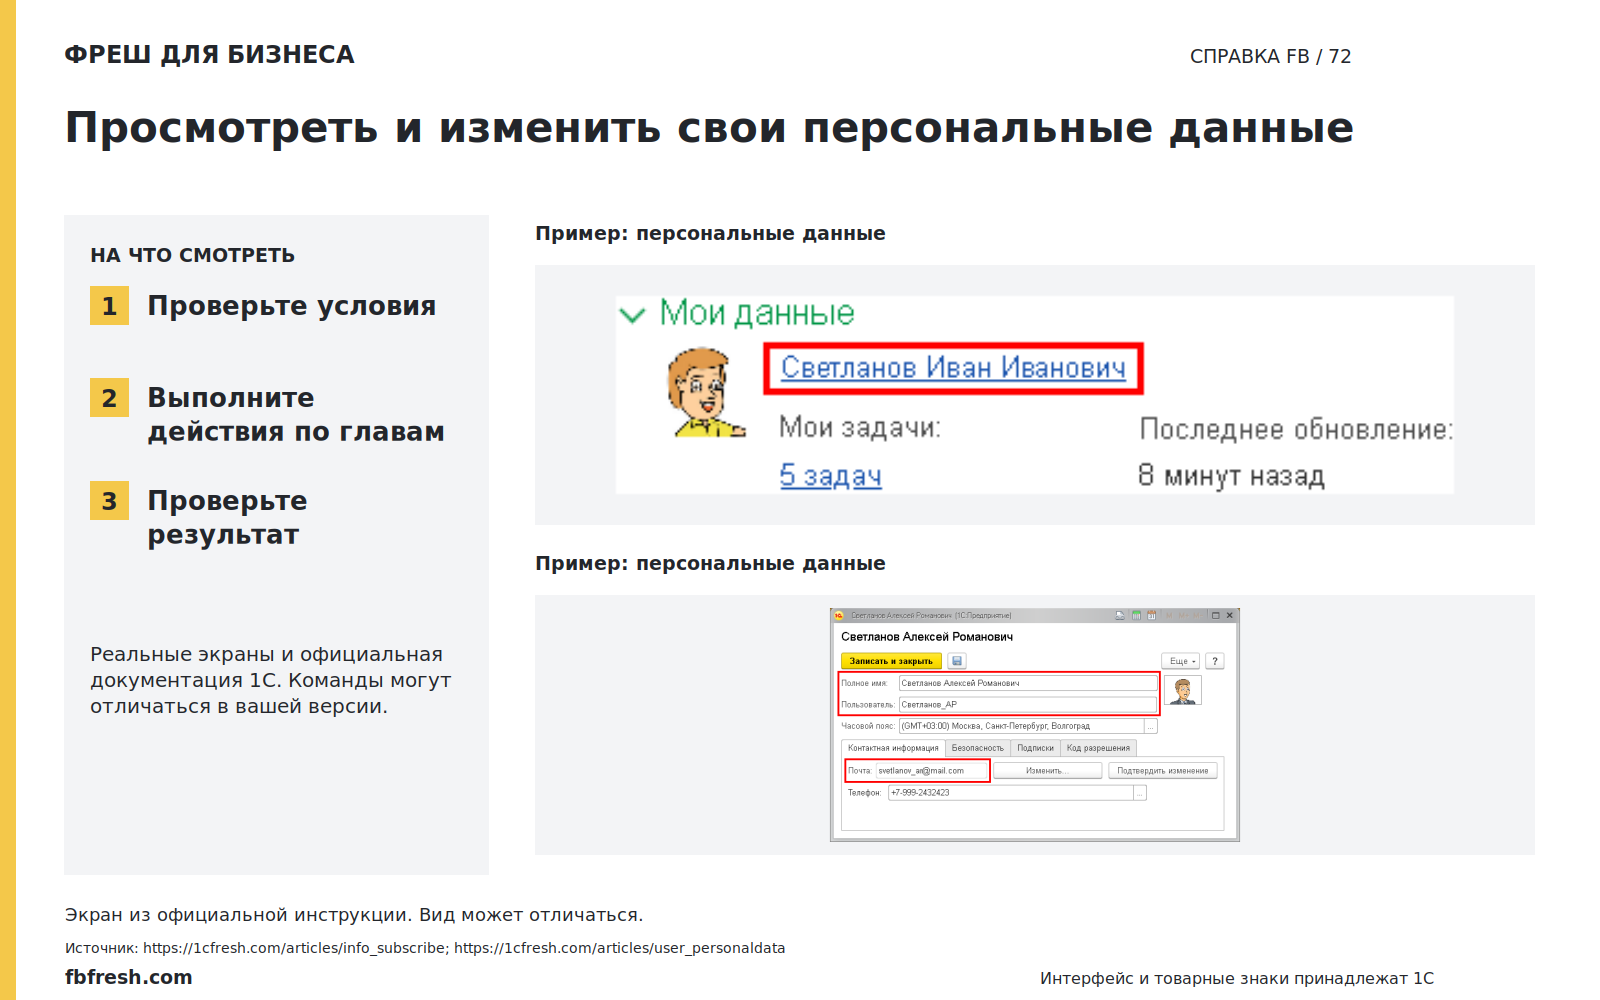This screenshot has height=1000, width=1600.
Task: Click the fbfresh.com footer text
Action: pos(129,977)
